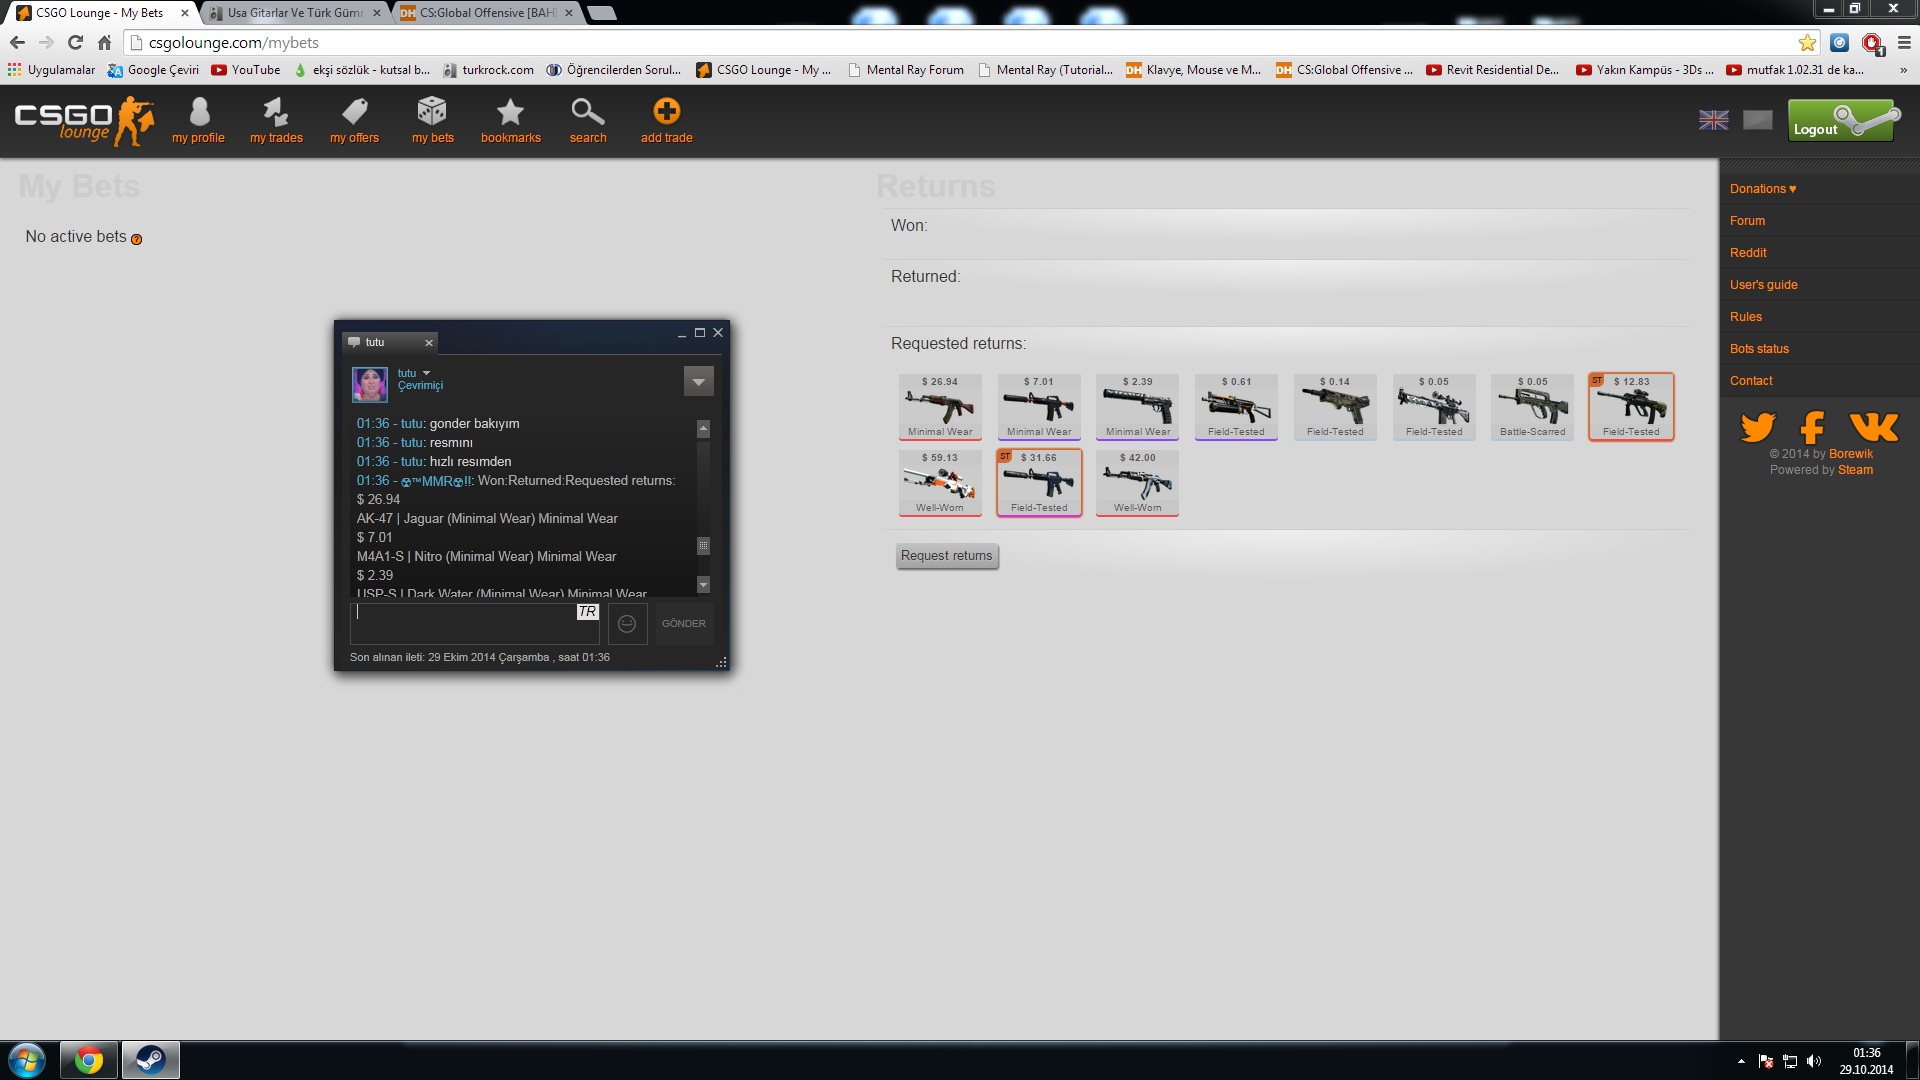Screen dimensions: 1920x1080
Task: Click the Twitter bird icon
Action: 1757,427
